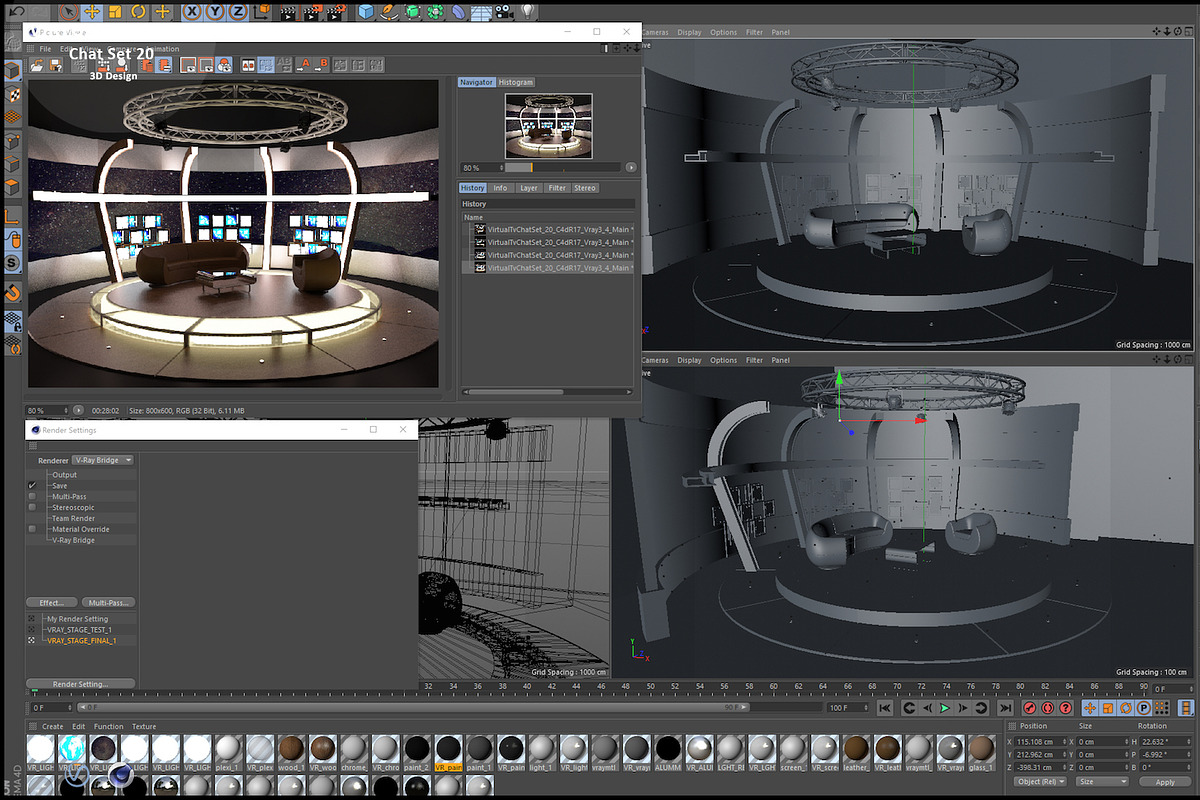Enable the Multi-Pass checkbox
This screenshot has width=1200, height=800.
pos(32,496)
